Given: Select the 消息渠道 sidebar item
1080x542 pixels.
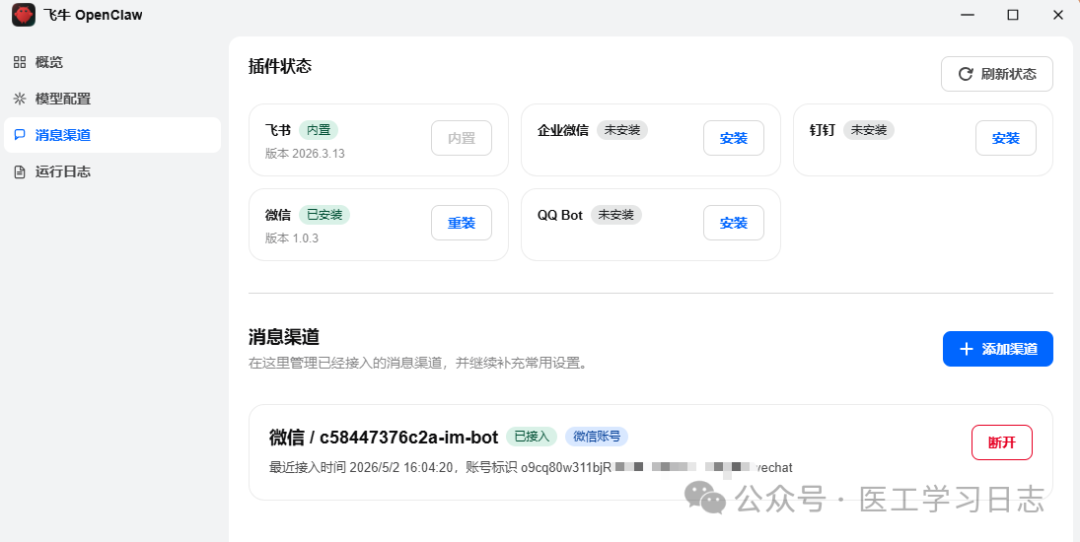Looking at the screenshot, I should pyautogui.click(x=112, y=135).
